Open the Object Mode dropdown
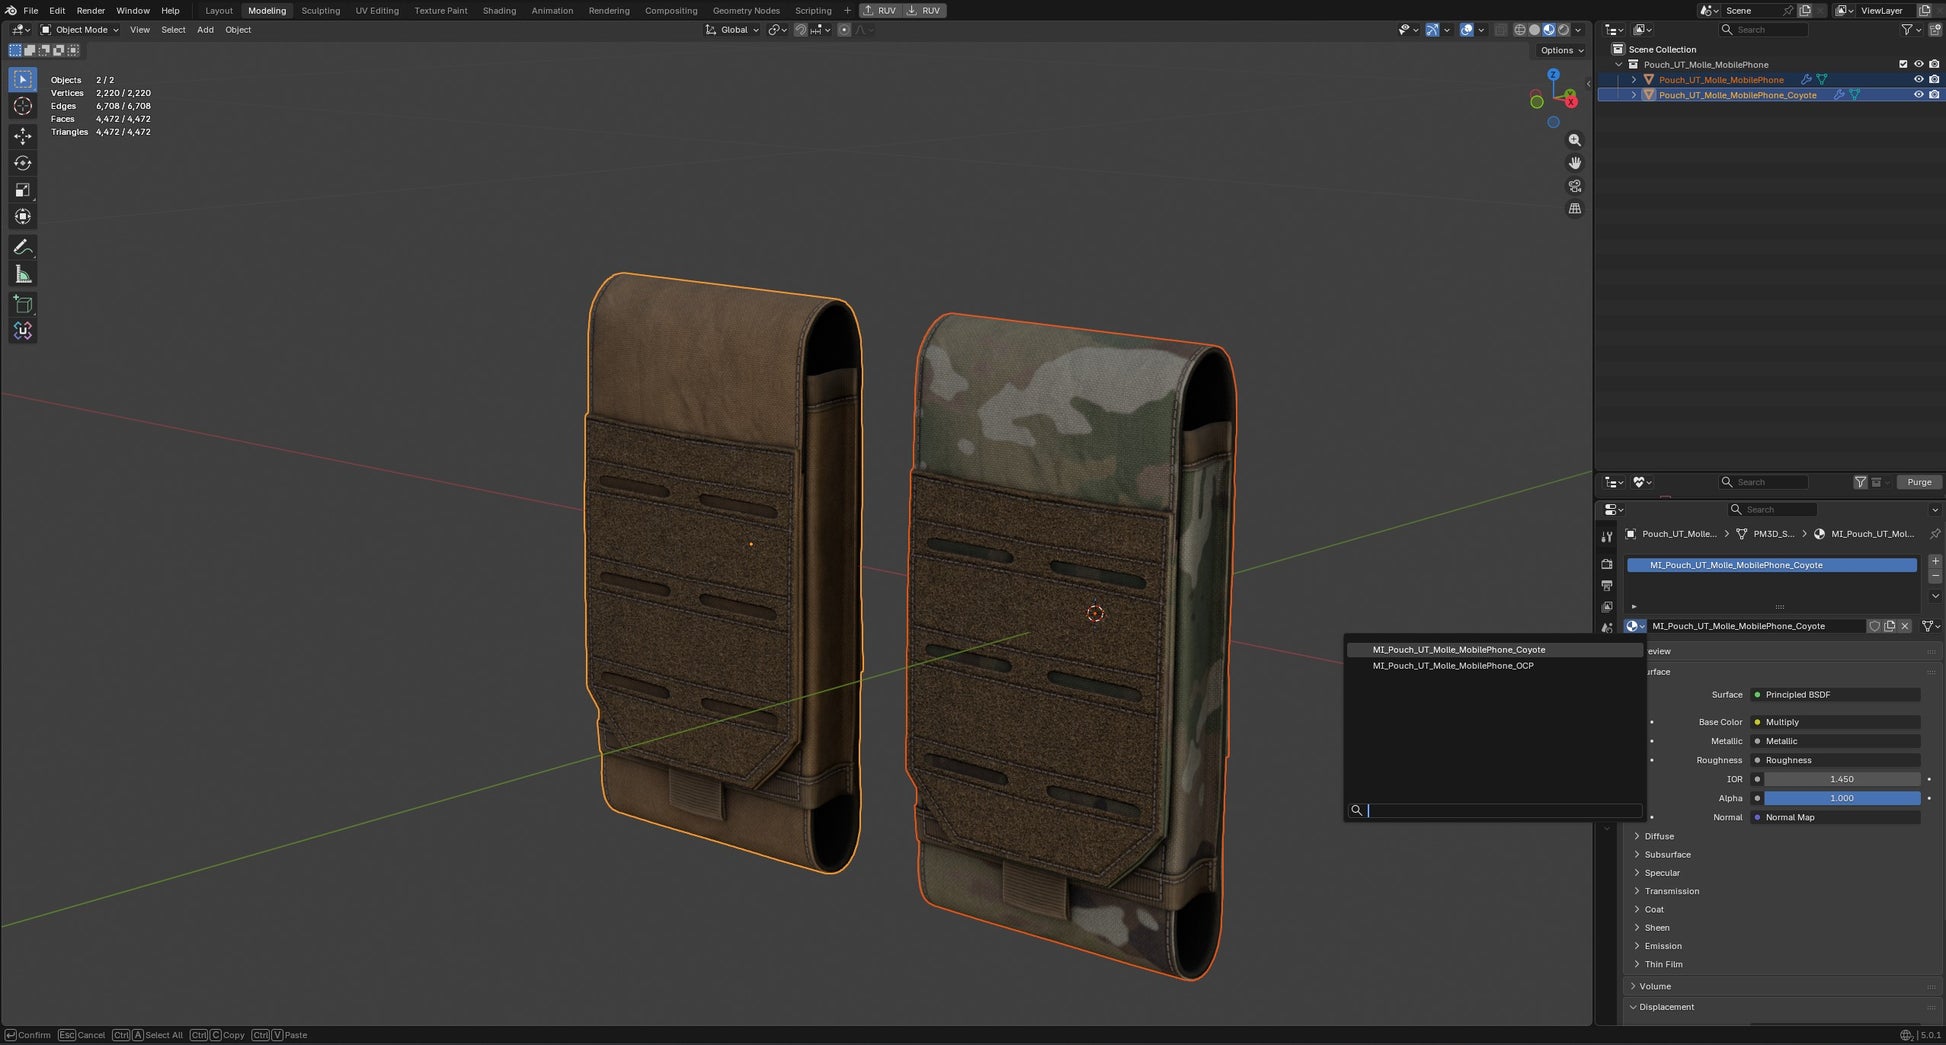Image resolution: width=1946 pixels, height=1045 pixels. (79, 30)
